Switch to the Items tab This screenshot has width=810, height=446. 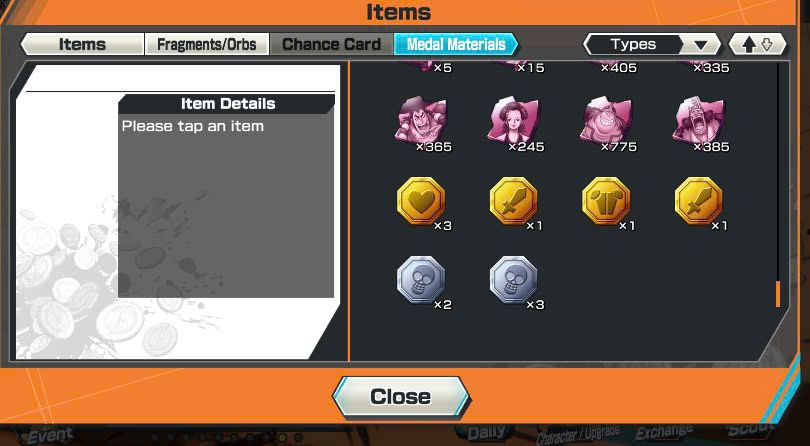[82, 44]
